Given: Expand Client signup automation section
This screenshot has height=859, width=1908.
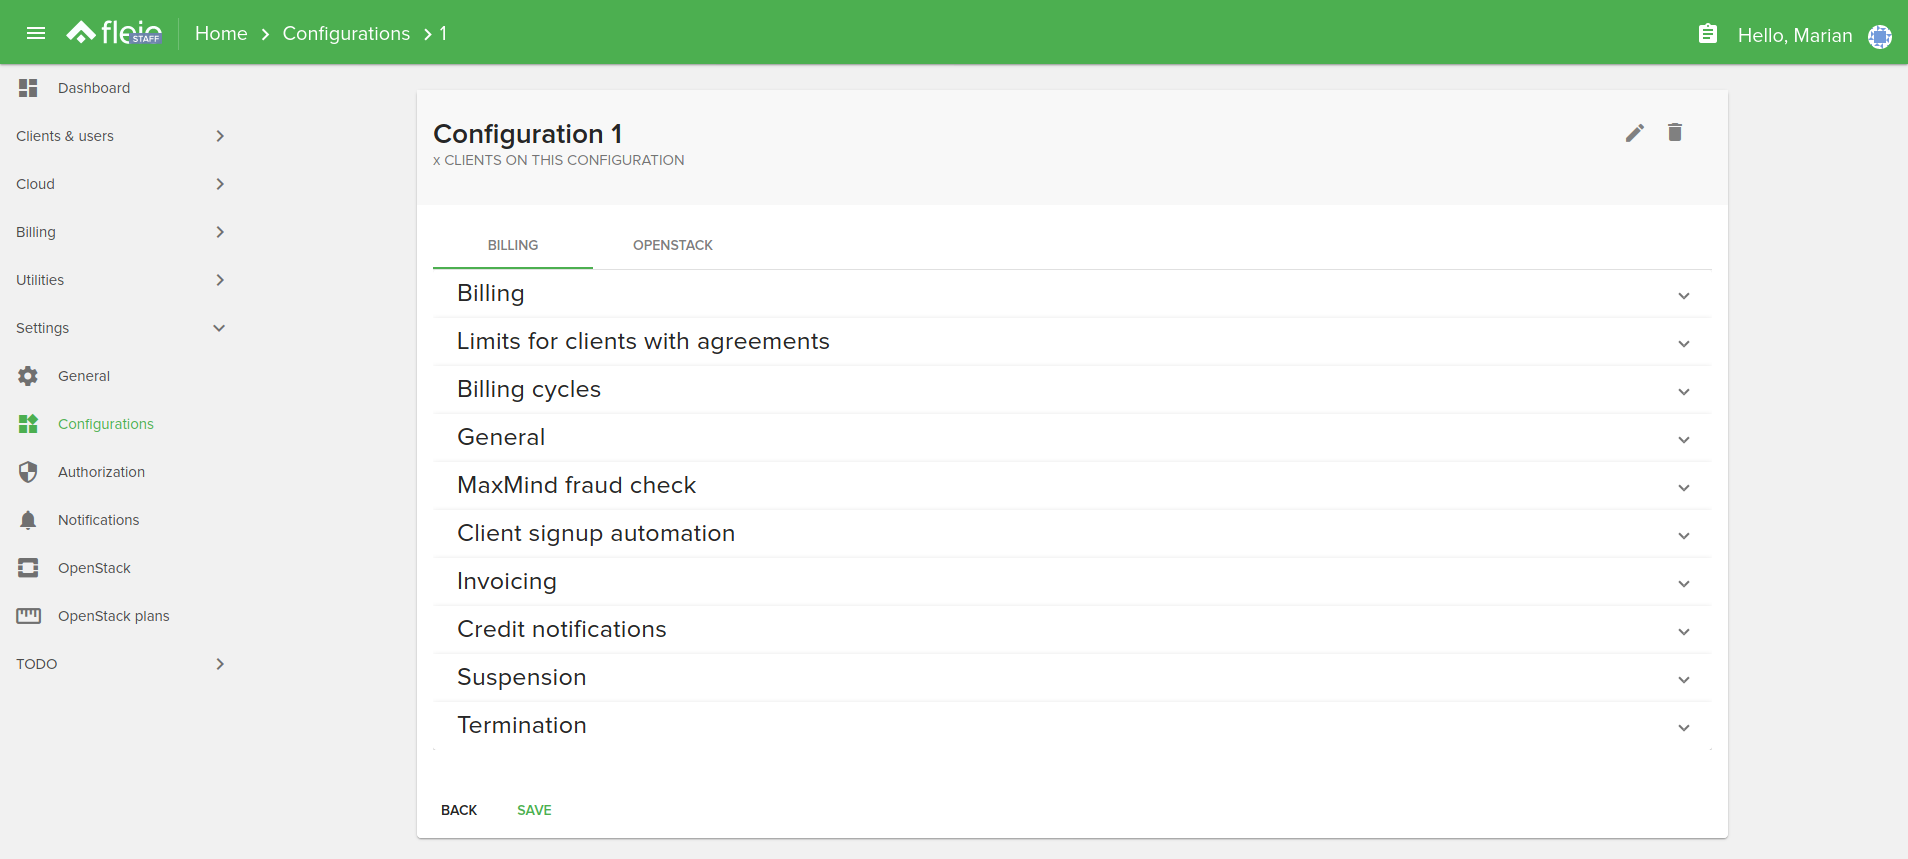Looking at the screenshot, I should pyautogui.click(x=1072, y=534).
